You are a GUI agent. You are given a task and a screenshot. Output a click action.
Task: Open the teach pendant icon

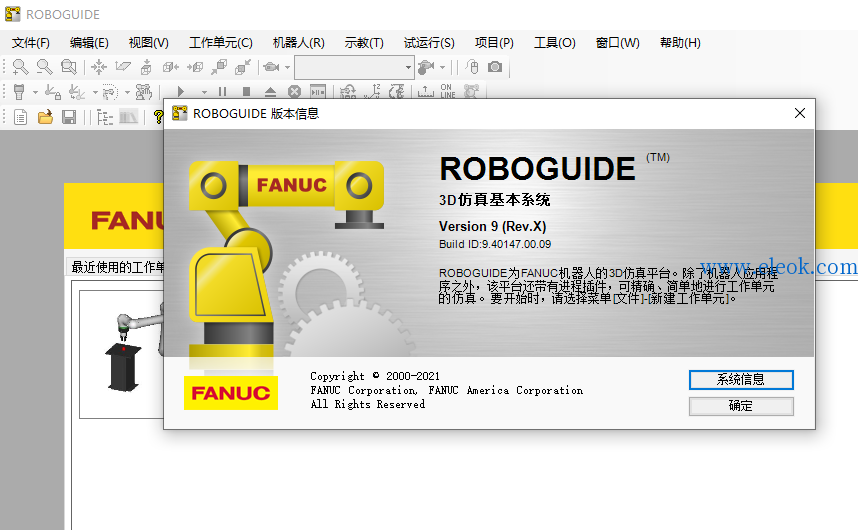(19, 92)
